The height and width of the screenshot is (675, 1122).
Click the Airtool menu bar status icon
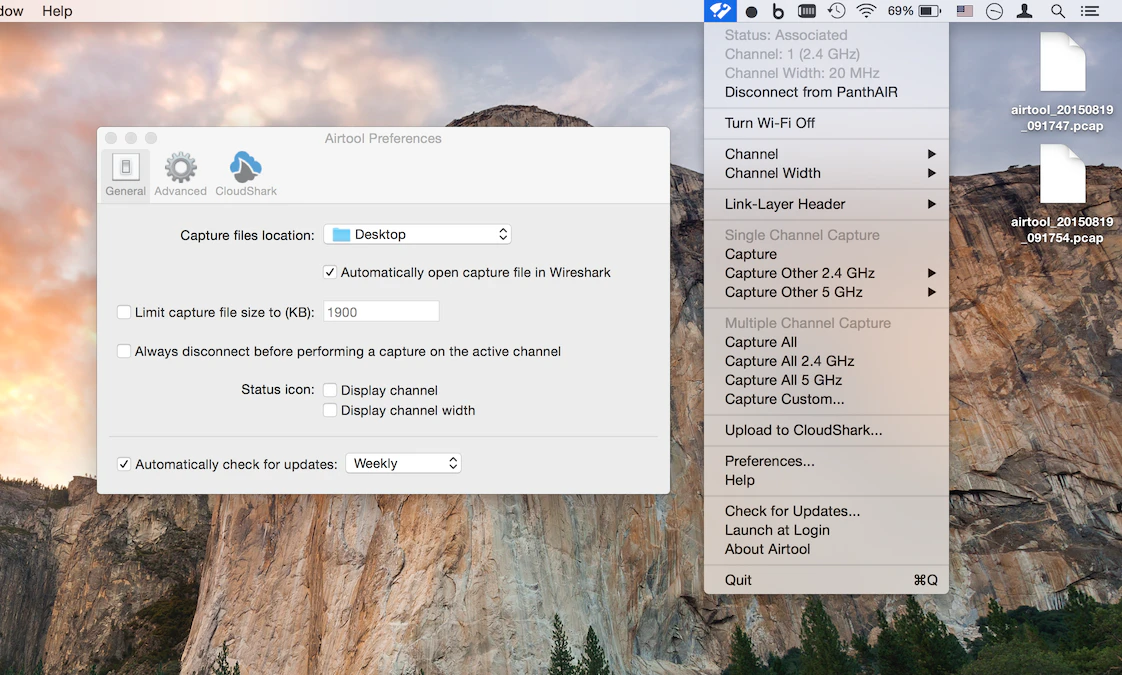pos(720,11)
